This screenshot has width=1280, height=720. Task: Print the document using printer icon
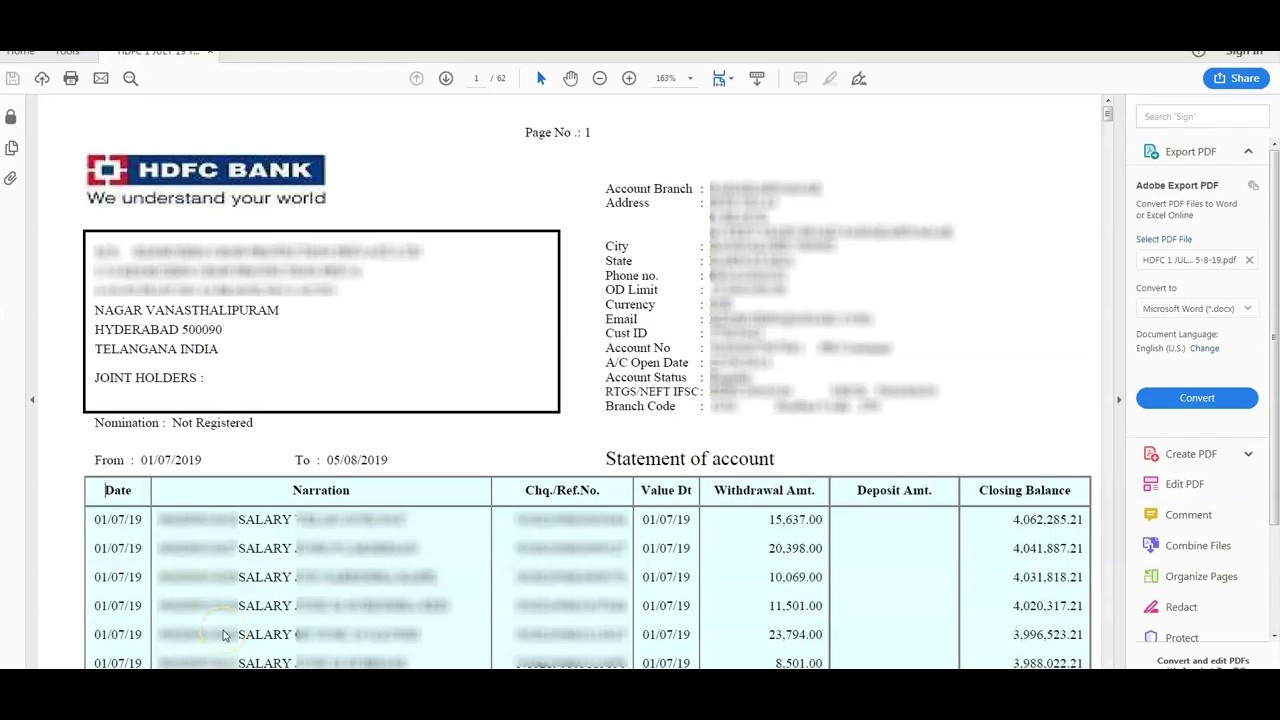coord(71,78)
